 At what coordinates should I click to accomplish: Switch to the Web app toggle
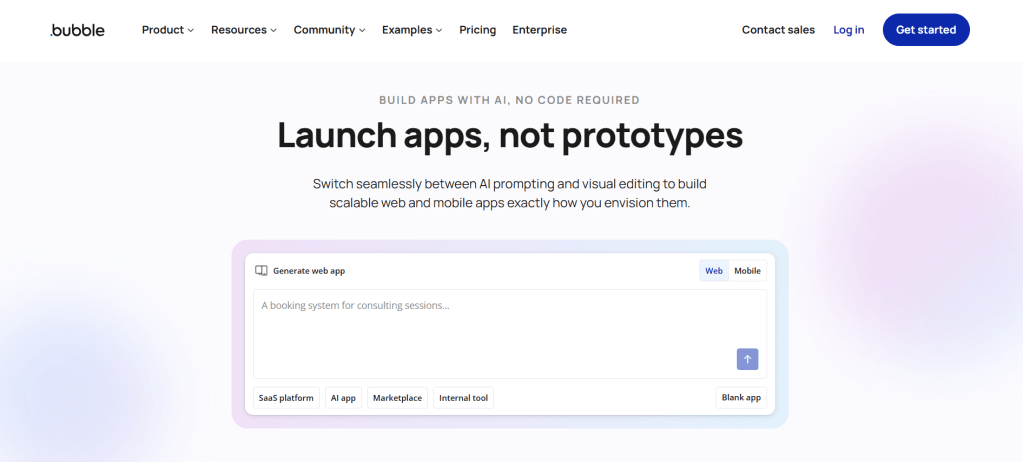[714, 271]
